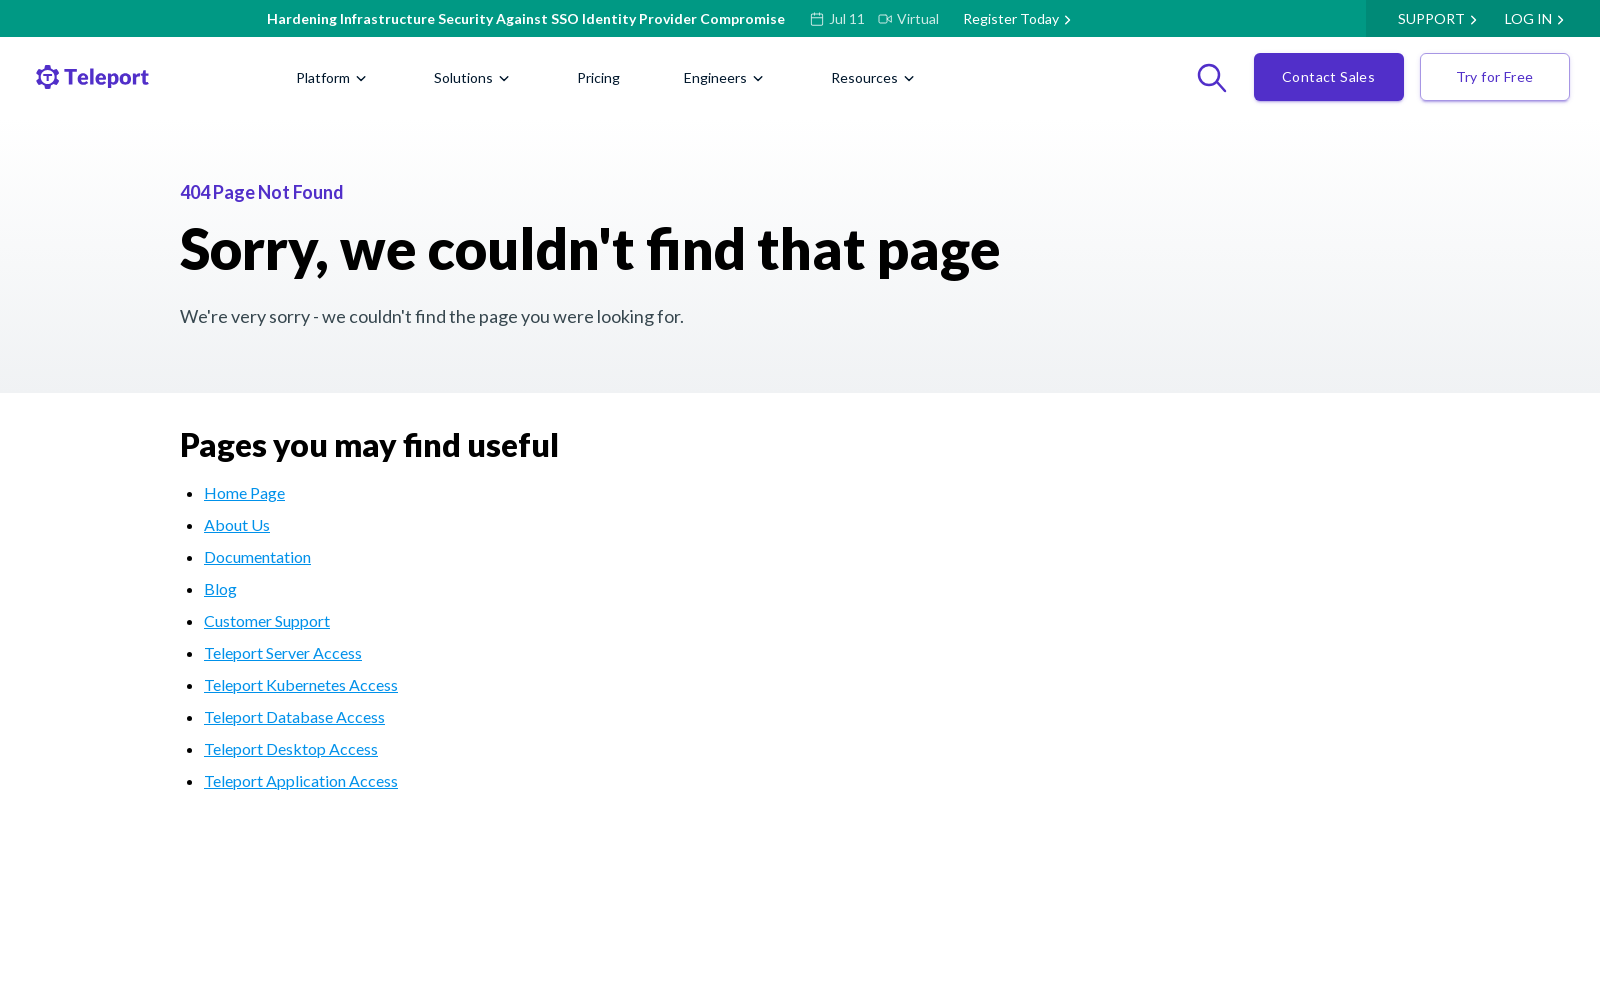Open the Documentation link
The width and height of the screenshot is (1600, 1000).
point(257,557)
